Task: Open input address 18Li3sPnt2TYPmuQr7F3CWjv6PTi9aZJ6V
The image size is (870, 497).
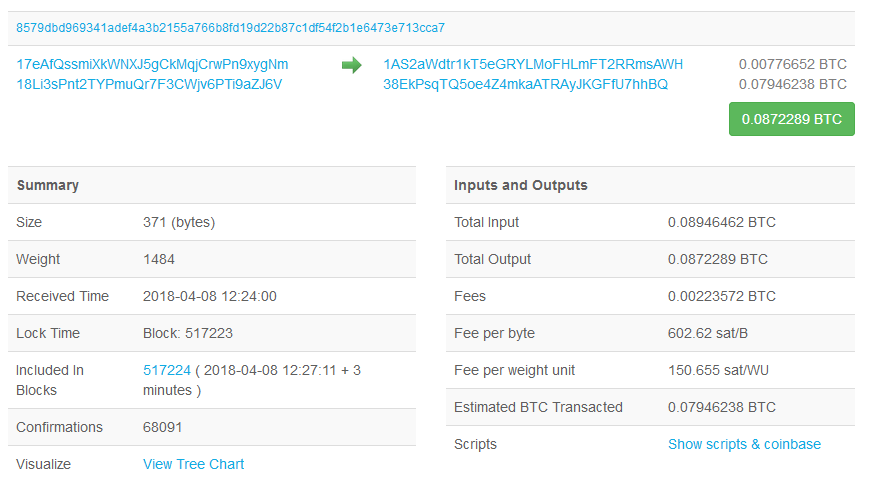Action: click(149, 84)
